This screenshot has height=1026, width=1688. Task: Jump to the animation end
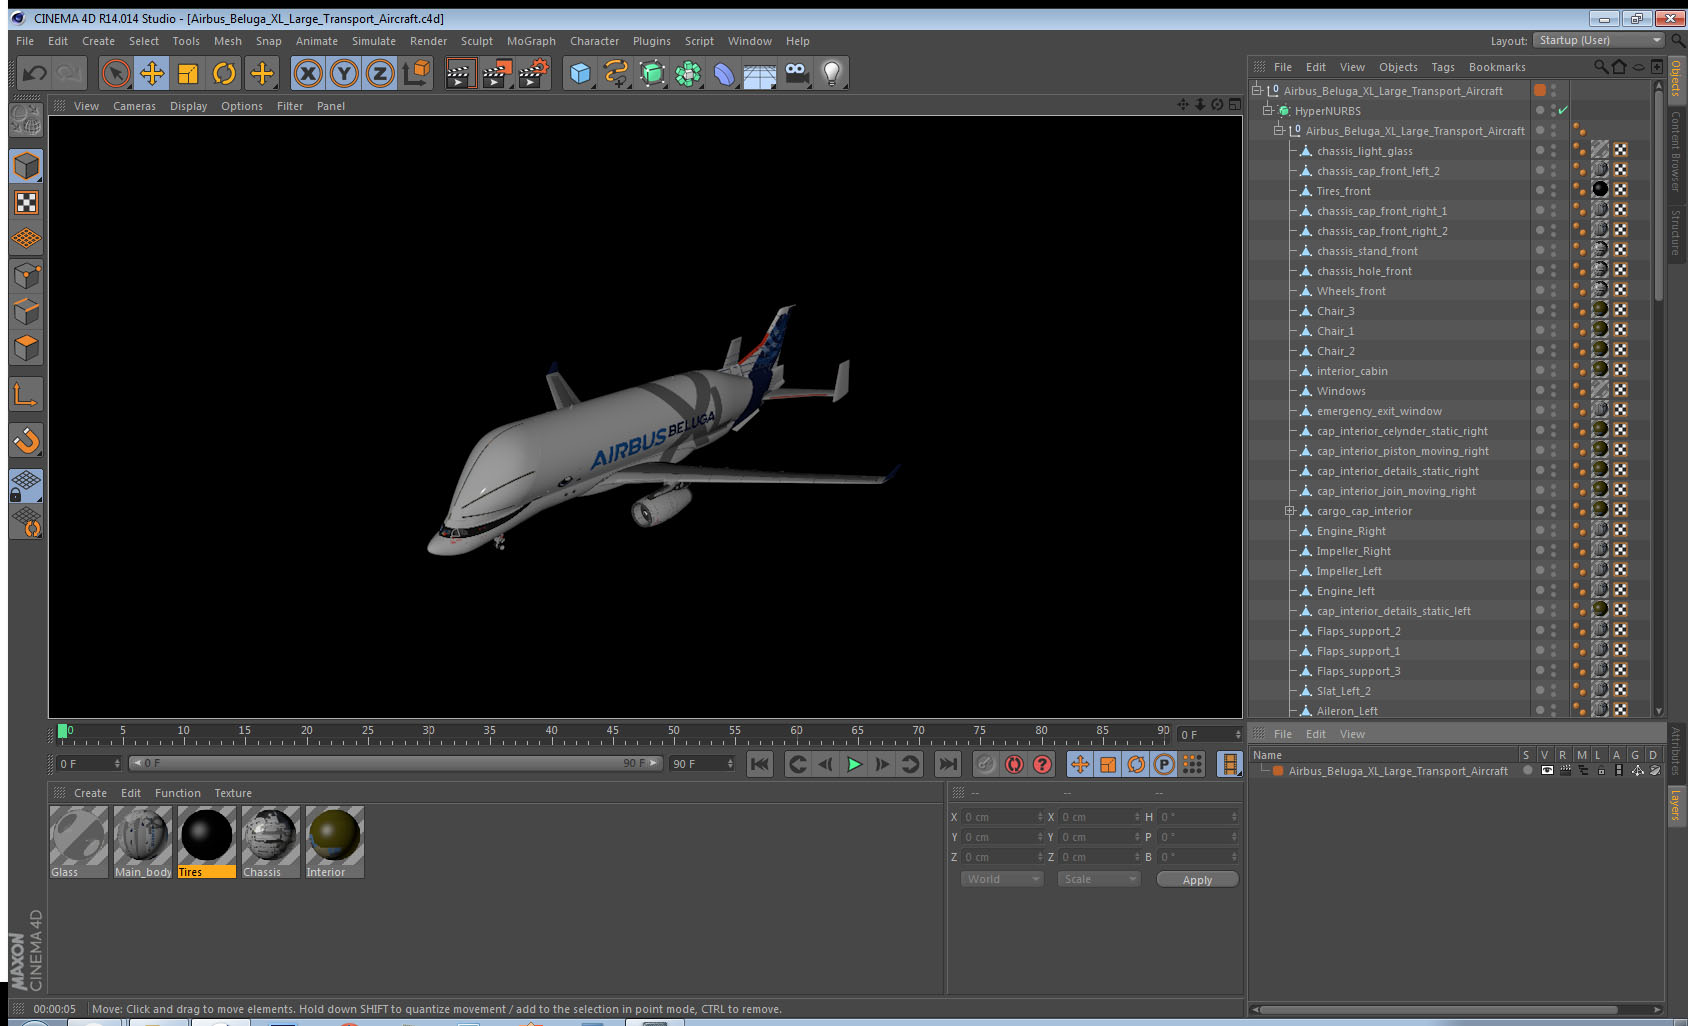click(x=947, y=764)
